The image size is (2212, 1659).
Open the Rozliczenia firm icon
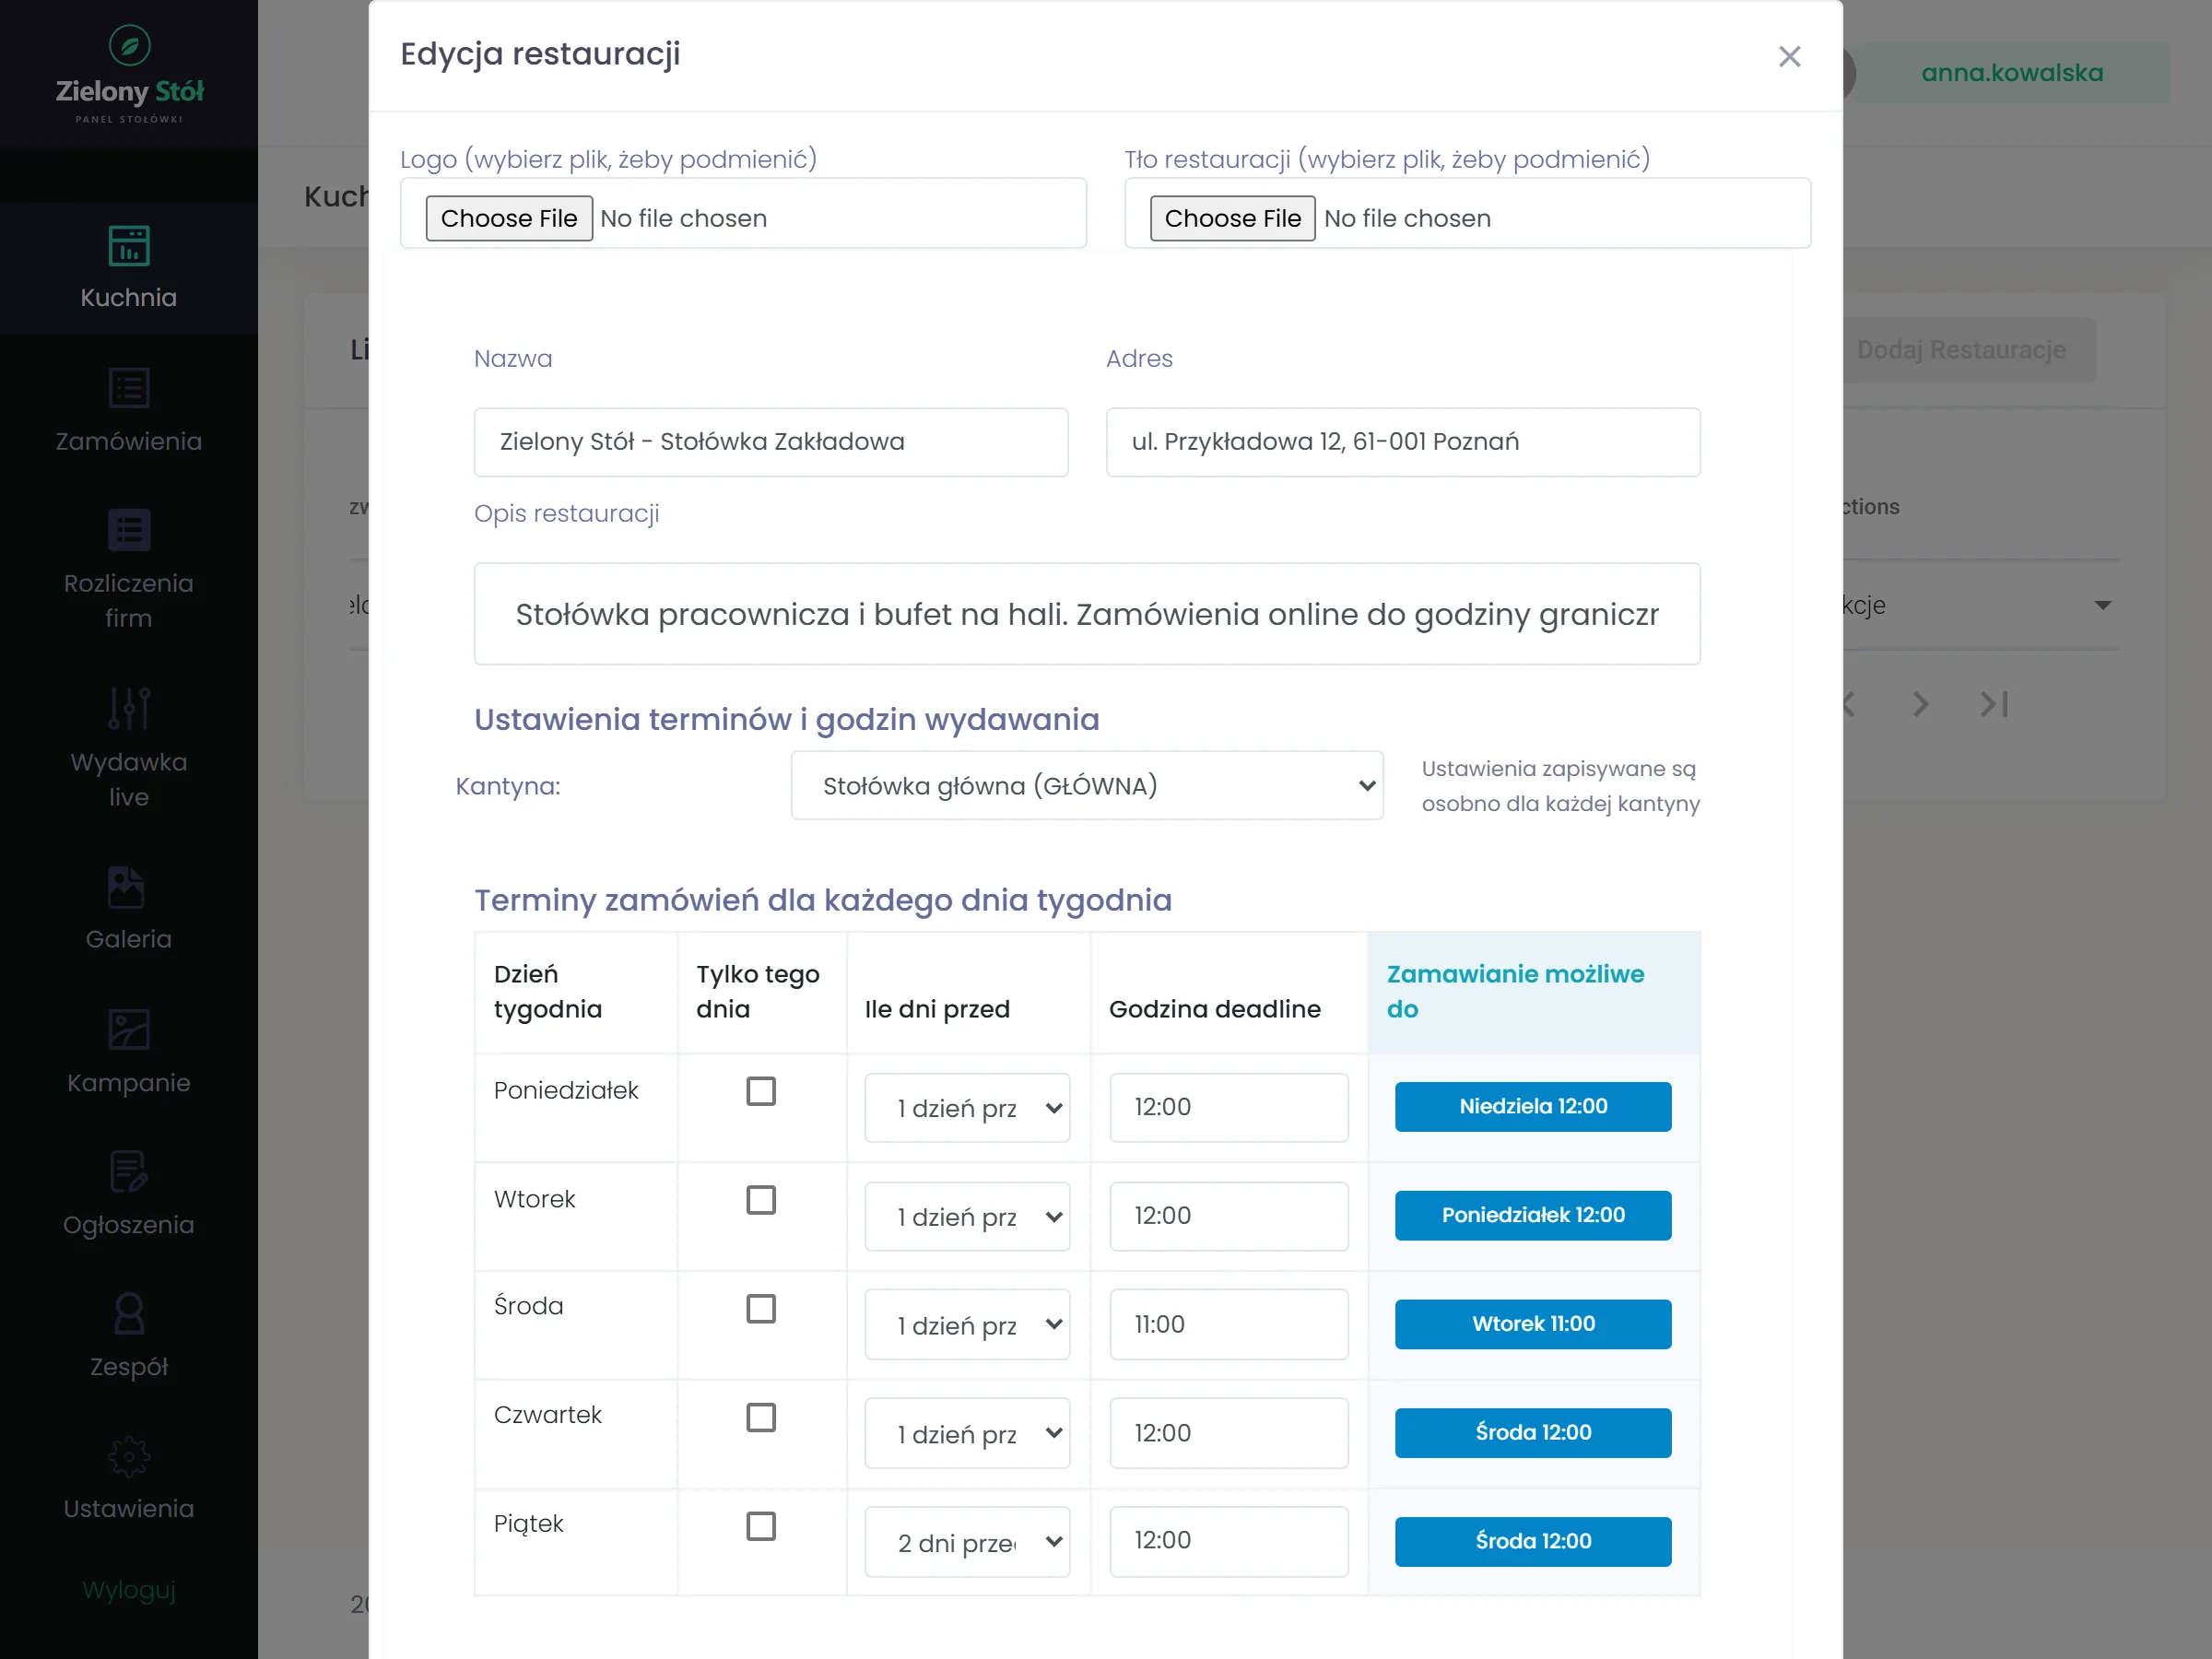point(129,530)
